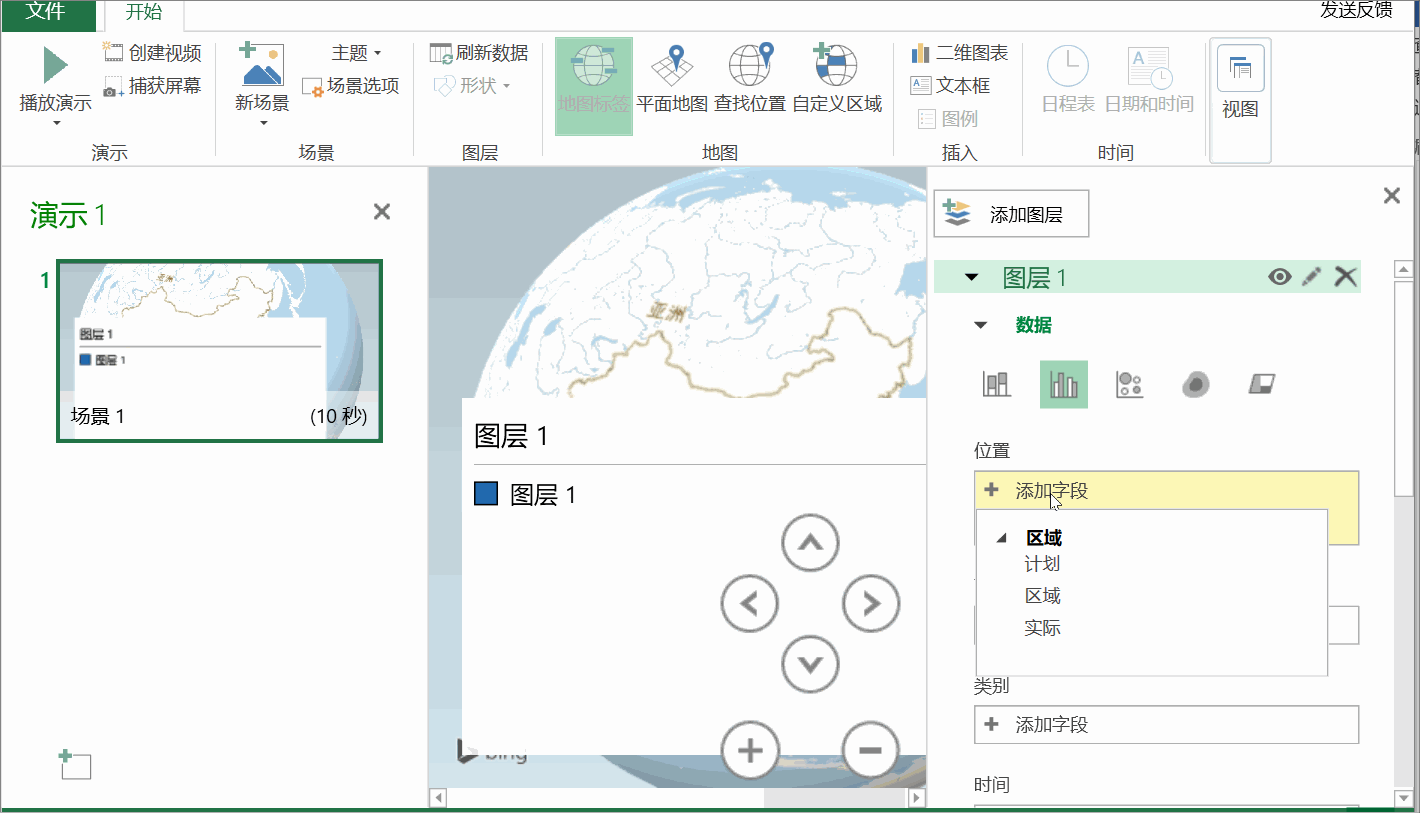Screen dimensions: 1420x813
Task: Choose the 实际 field
Action: click(x=1042, y=628)
